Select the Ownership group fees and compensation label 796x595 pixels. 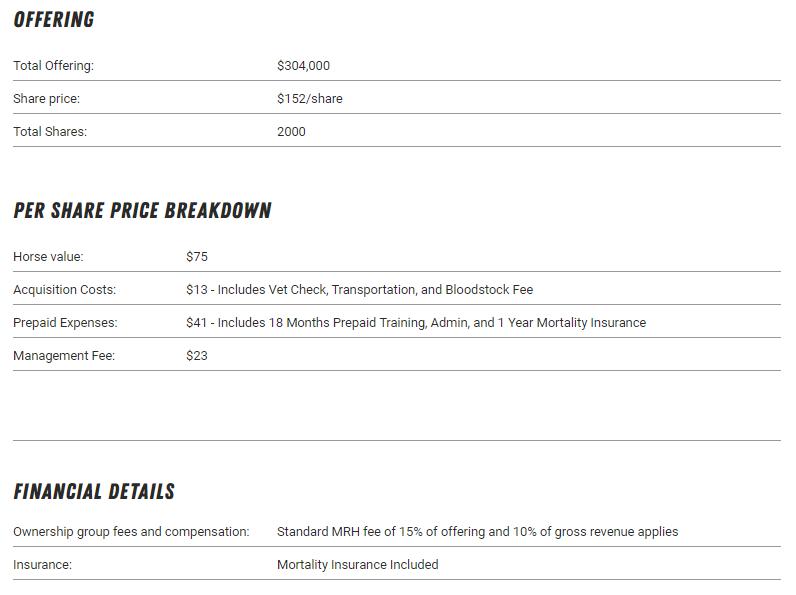(x=131, y=532)
